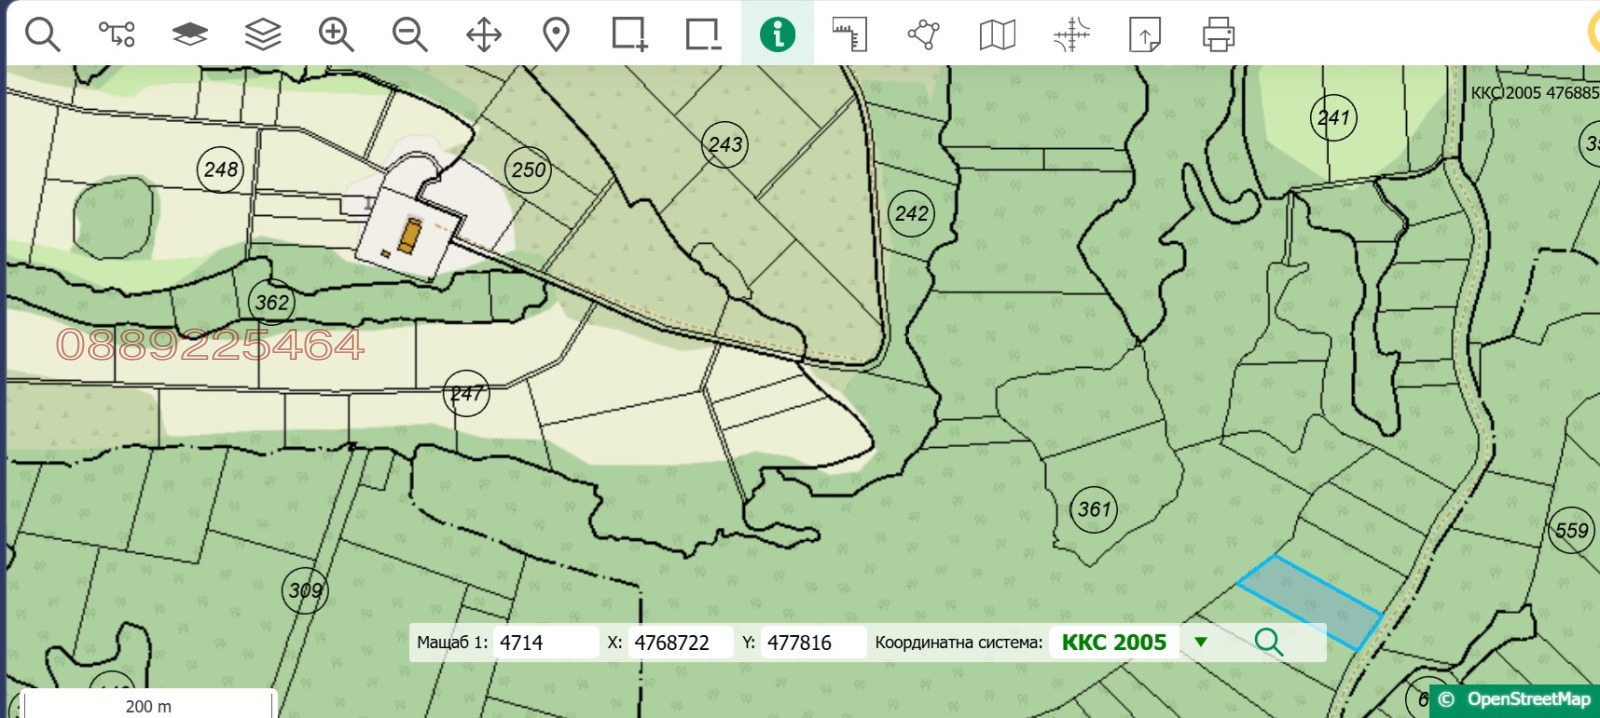Activate the add-to-selection rectangle tool
1600x718 pixels.
coord(630,34)
